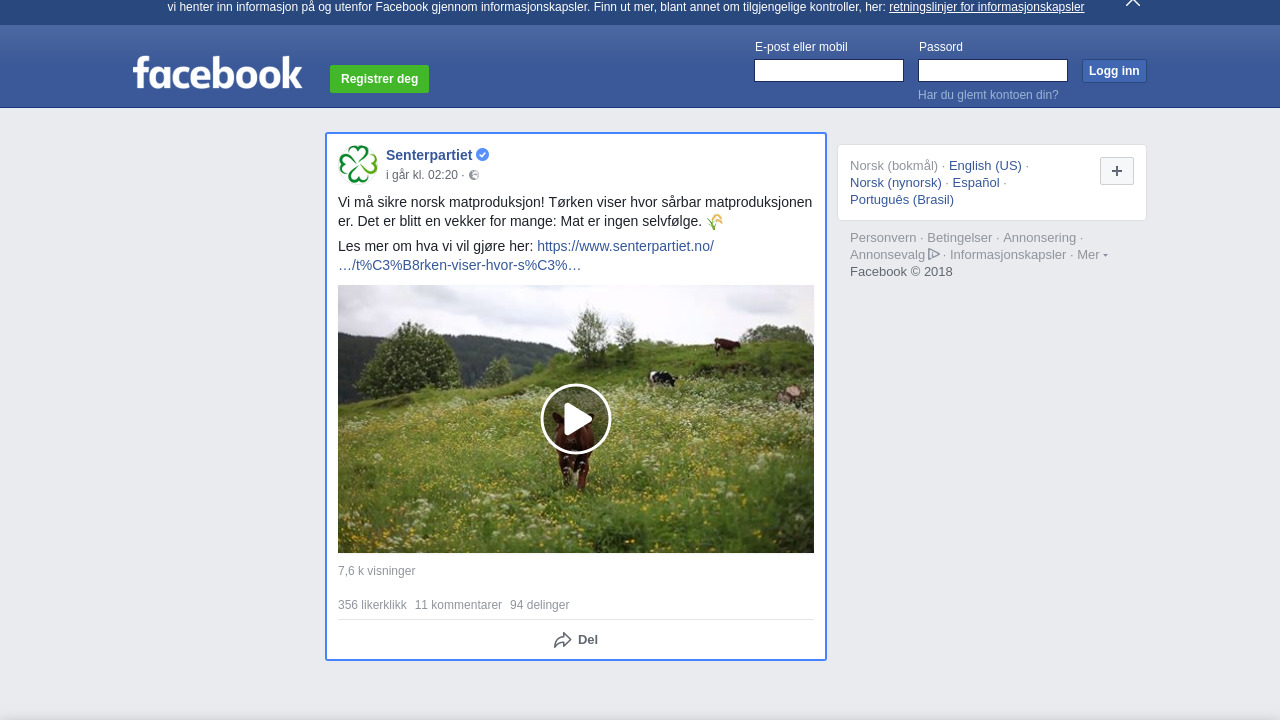Play the cow meadow video
The width and height of the screenshot is (1280, 720).
click(x=576, y=419)
